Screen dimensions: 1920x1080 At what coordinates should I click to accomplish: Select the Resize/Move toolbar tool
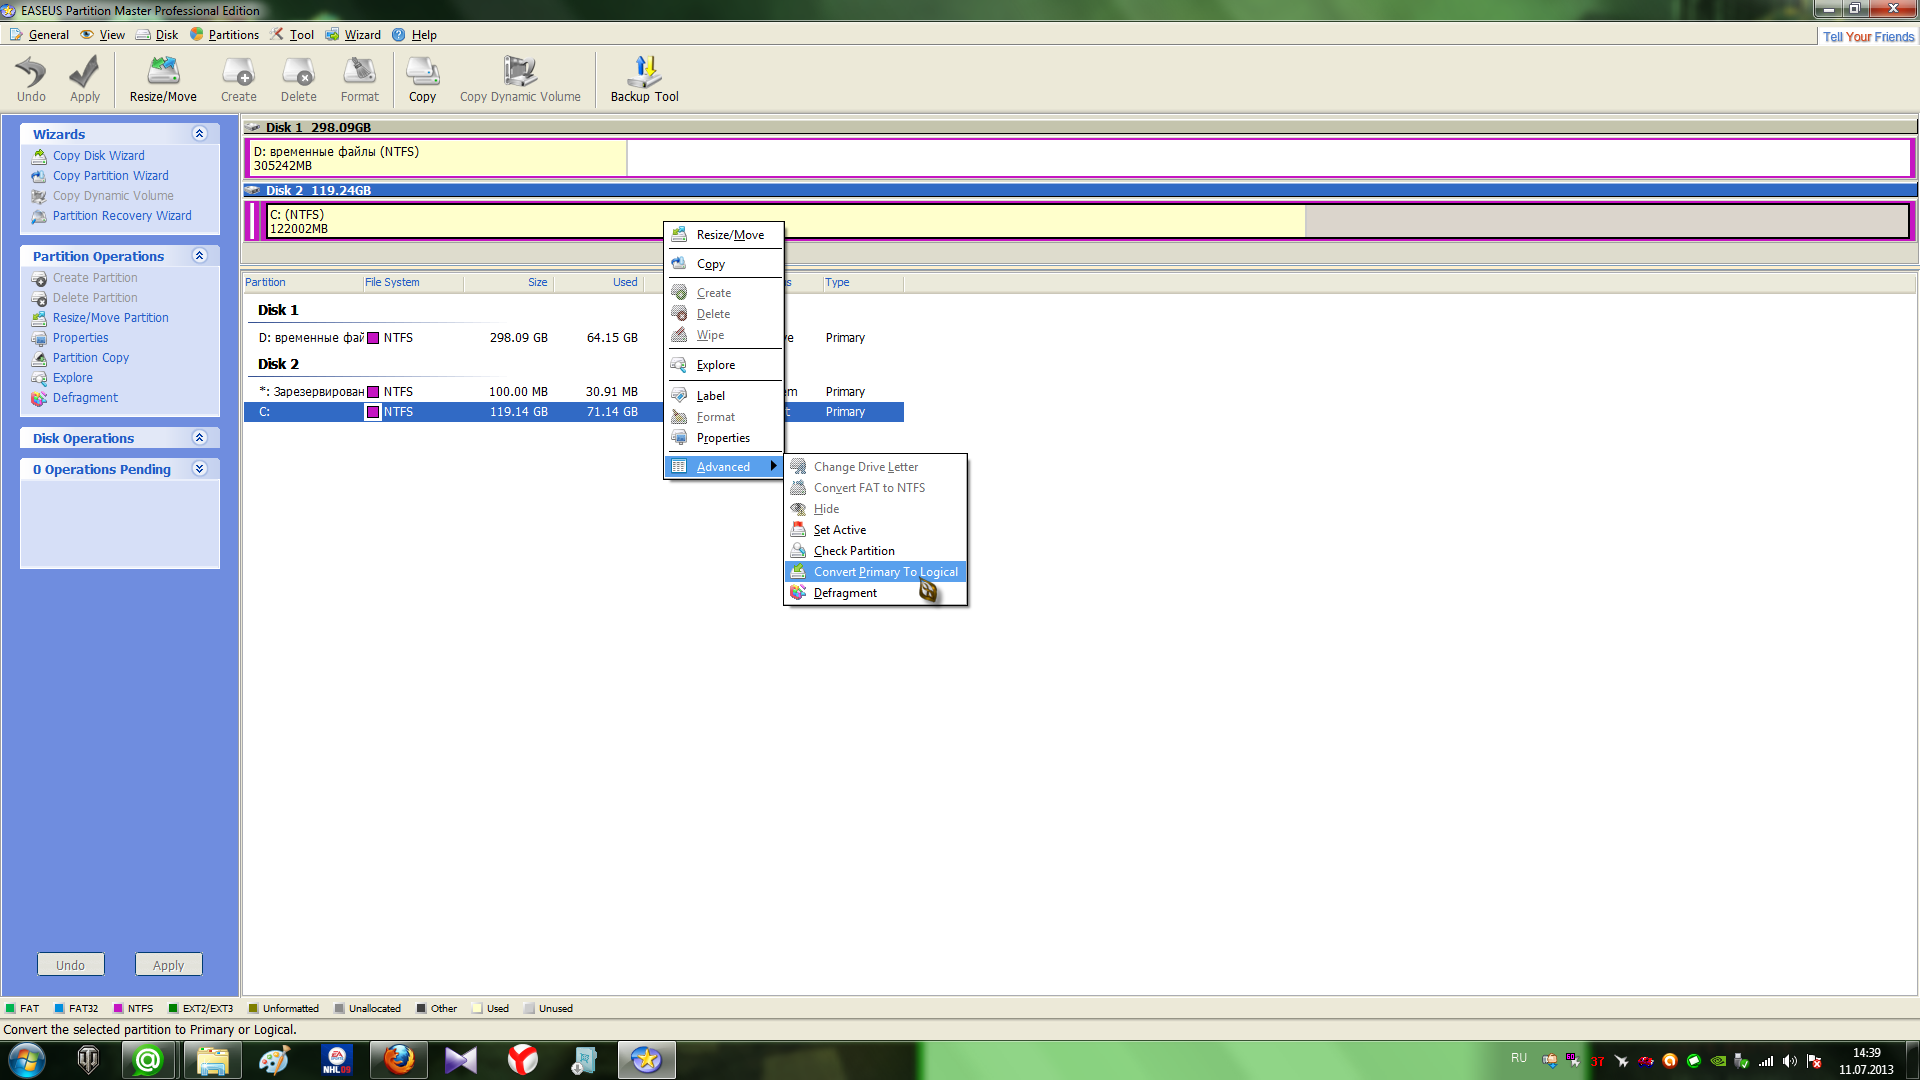pos(163,79)
